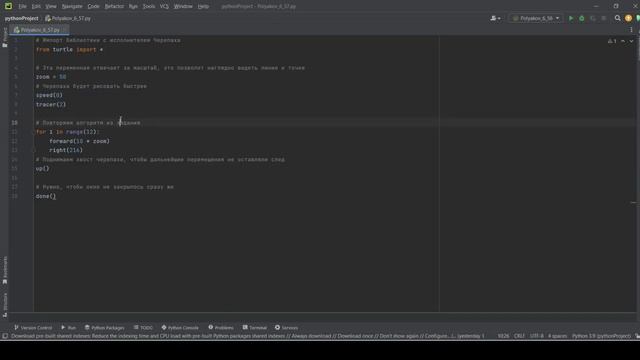Image resolution: width=640 pixels, height=360 pixels.
Task: Go to previous highlighted problem arrow
Action: [x=623, y=41]
